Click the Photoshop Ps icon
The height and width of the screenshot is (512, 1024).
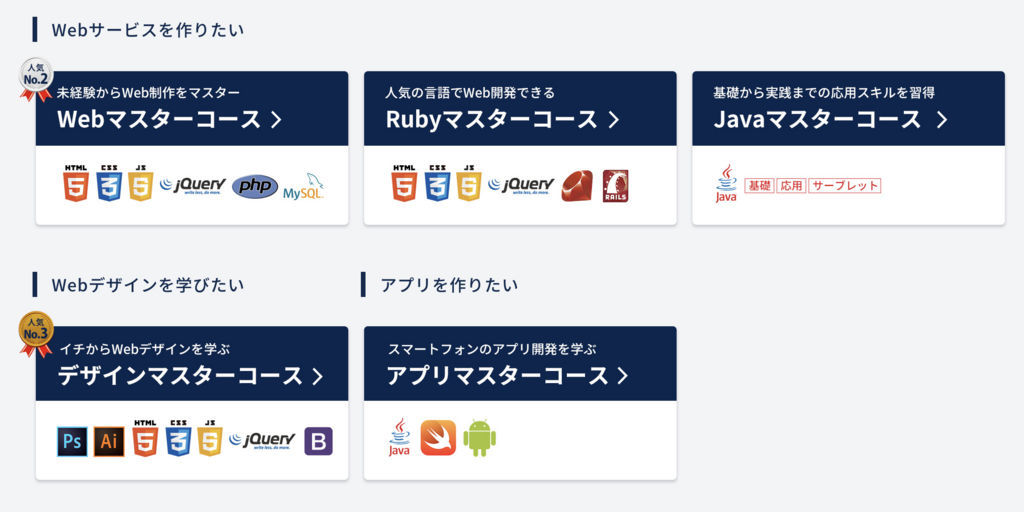[x=72, y=441]
